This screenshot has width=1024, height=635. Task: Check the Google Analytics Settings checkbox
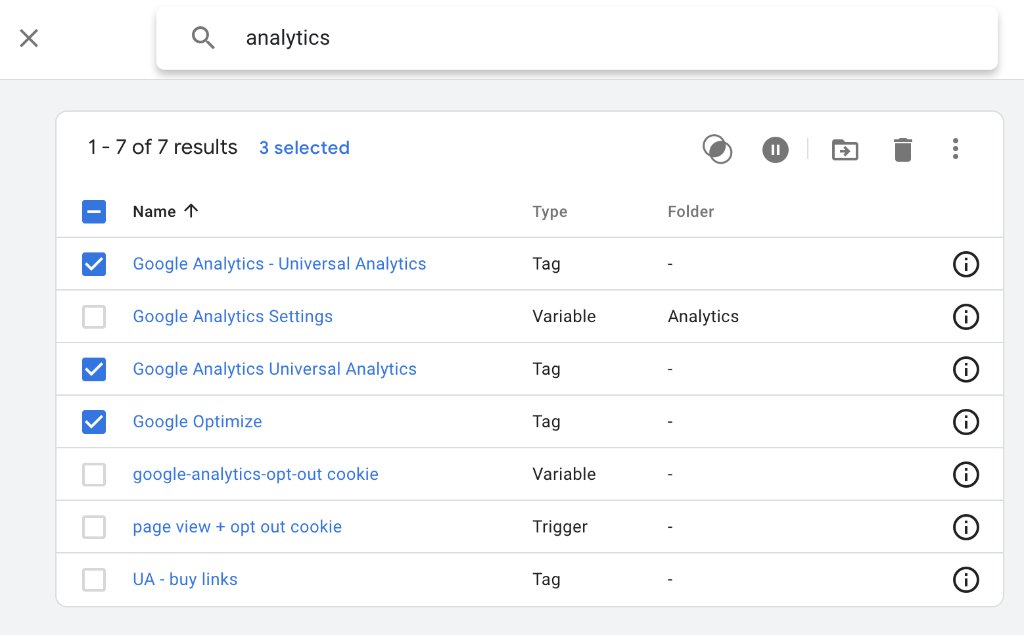pyautogui.click(x=94, y=317)
